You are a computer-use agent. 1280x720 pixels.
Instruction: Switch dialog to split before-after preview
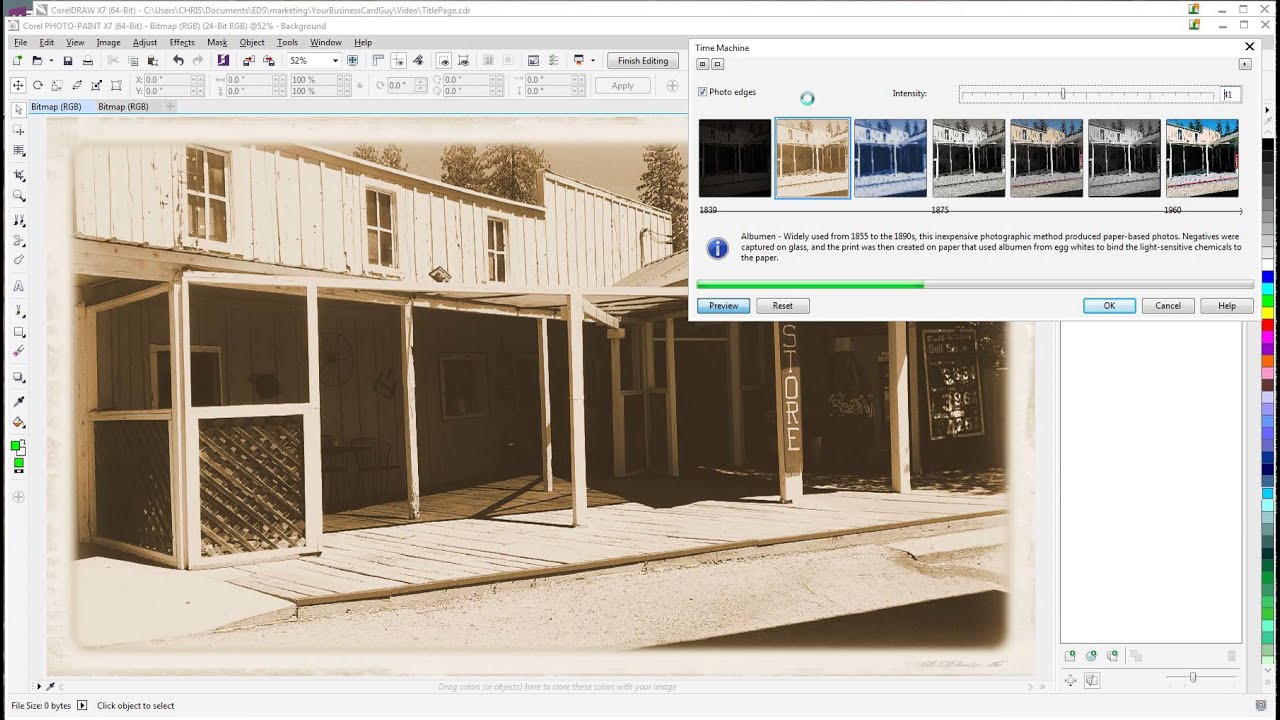(x=702, y=64)
